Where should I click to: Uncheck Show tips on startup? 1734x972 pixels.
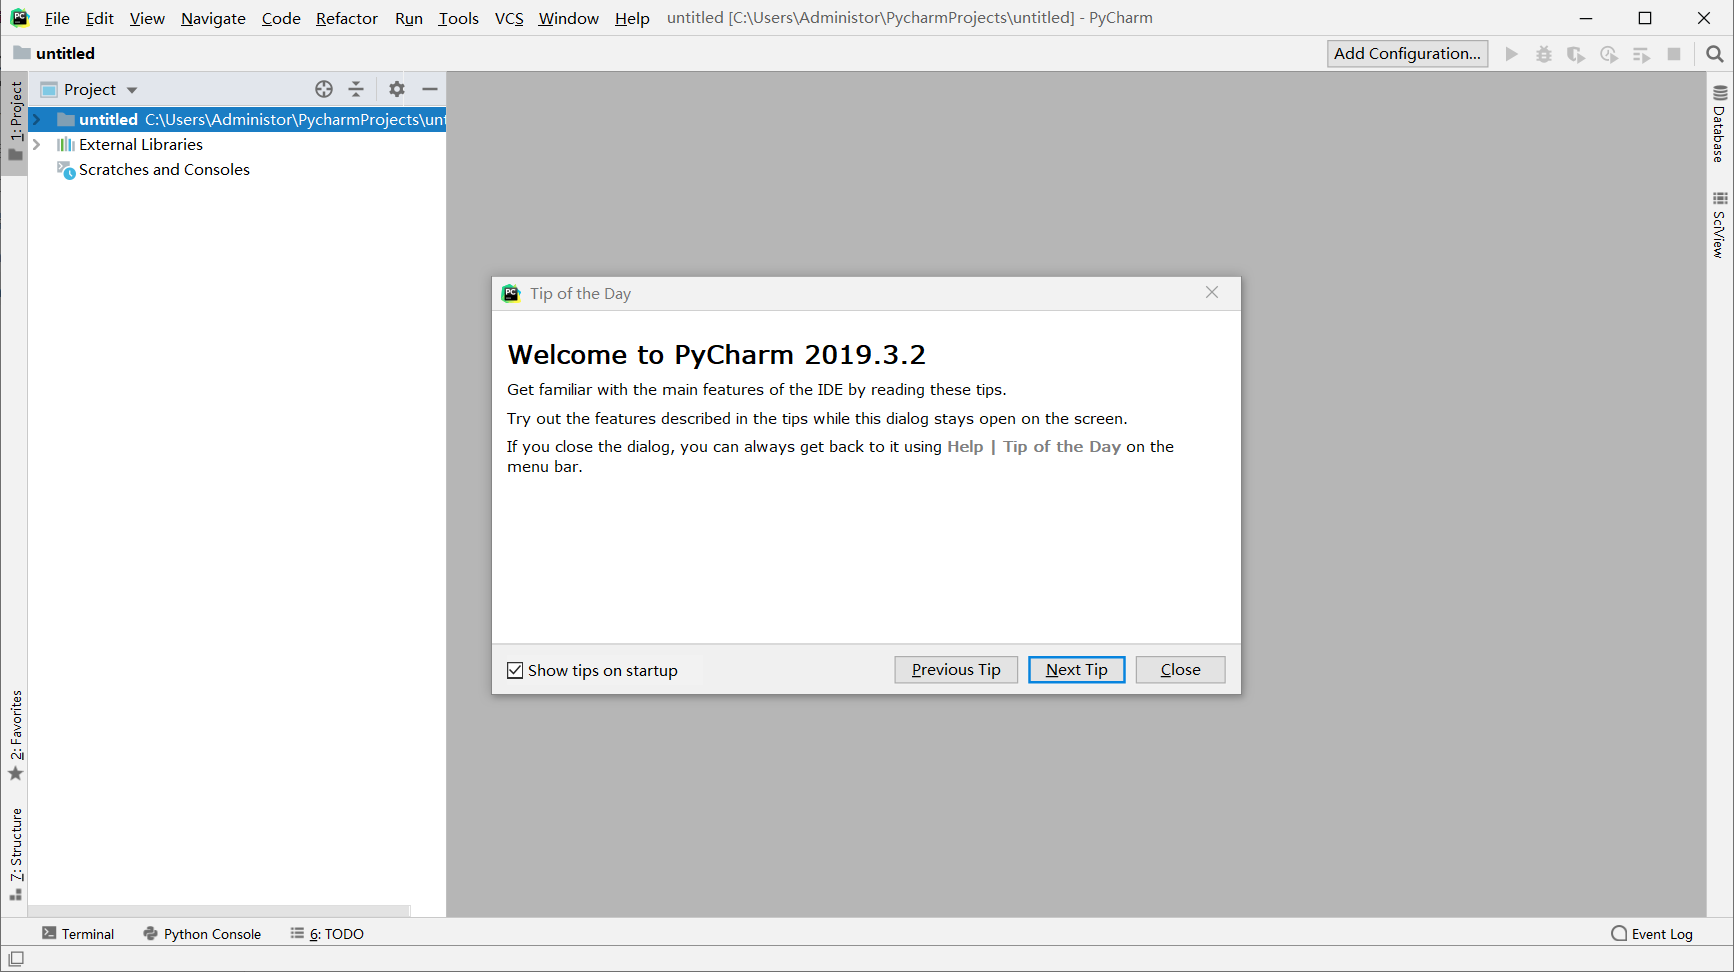515,670
